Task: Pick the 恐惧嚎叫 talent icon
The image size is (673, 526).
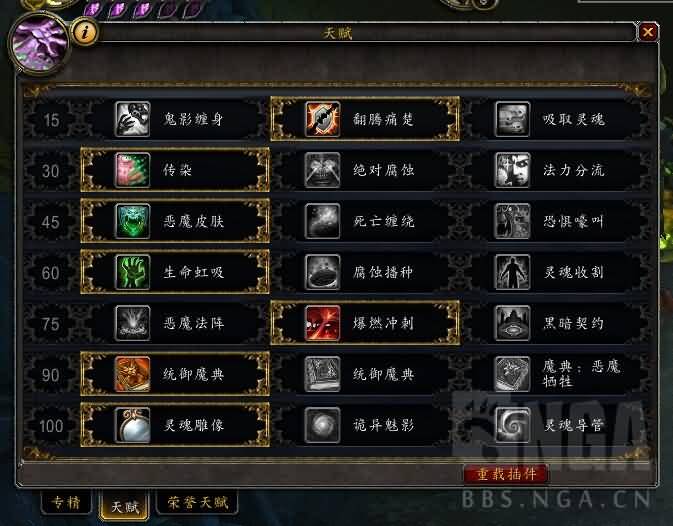Action: (512, 221)
